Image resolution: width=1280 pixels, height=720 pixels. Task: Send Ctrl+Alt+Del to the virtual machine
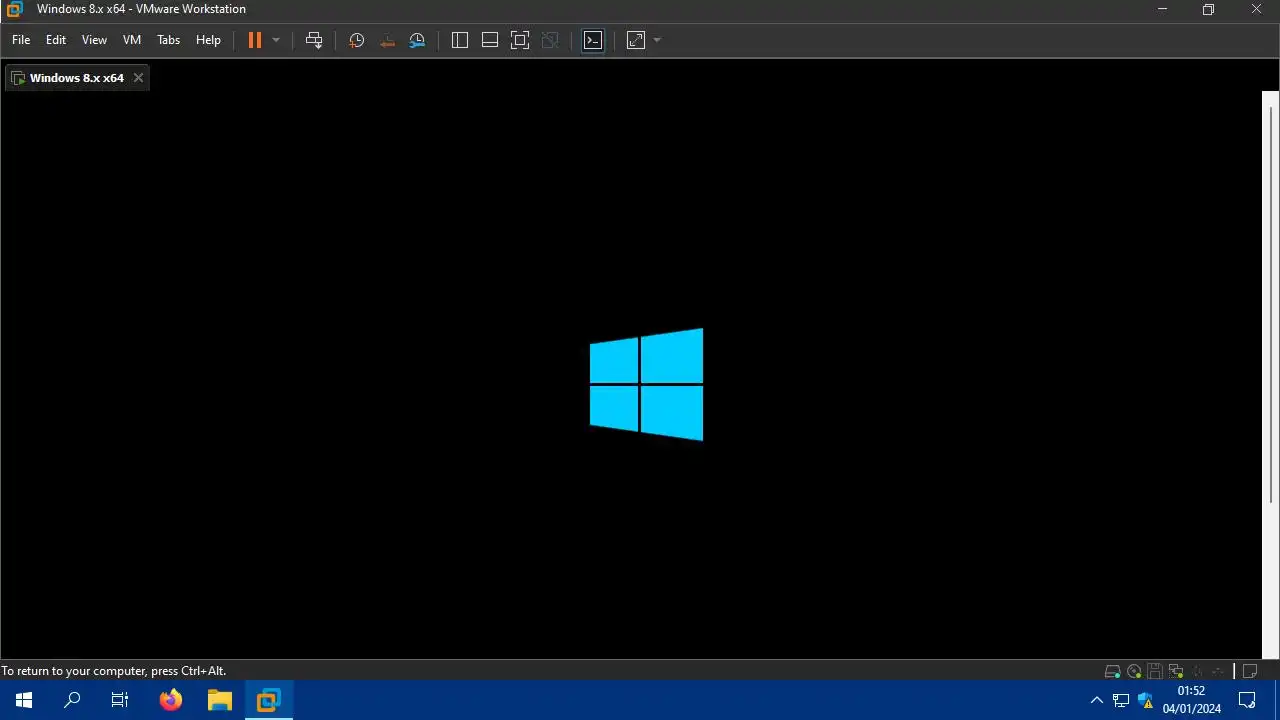click(x=314, y=40)
